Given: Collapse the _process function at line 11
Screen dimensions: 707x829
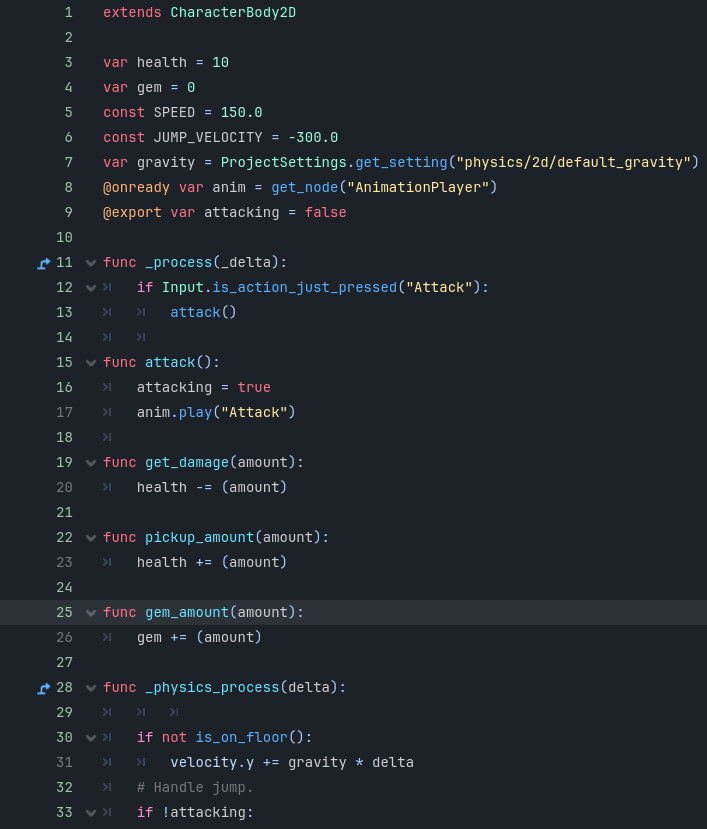Looking at the screenshot, I should (91, 263).
